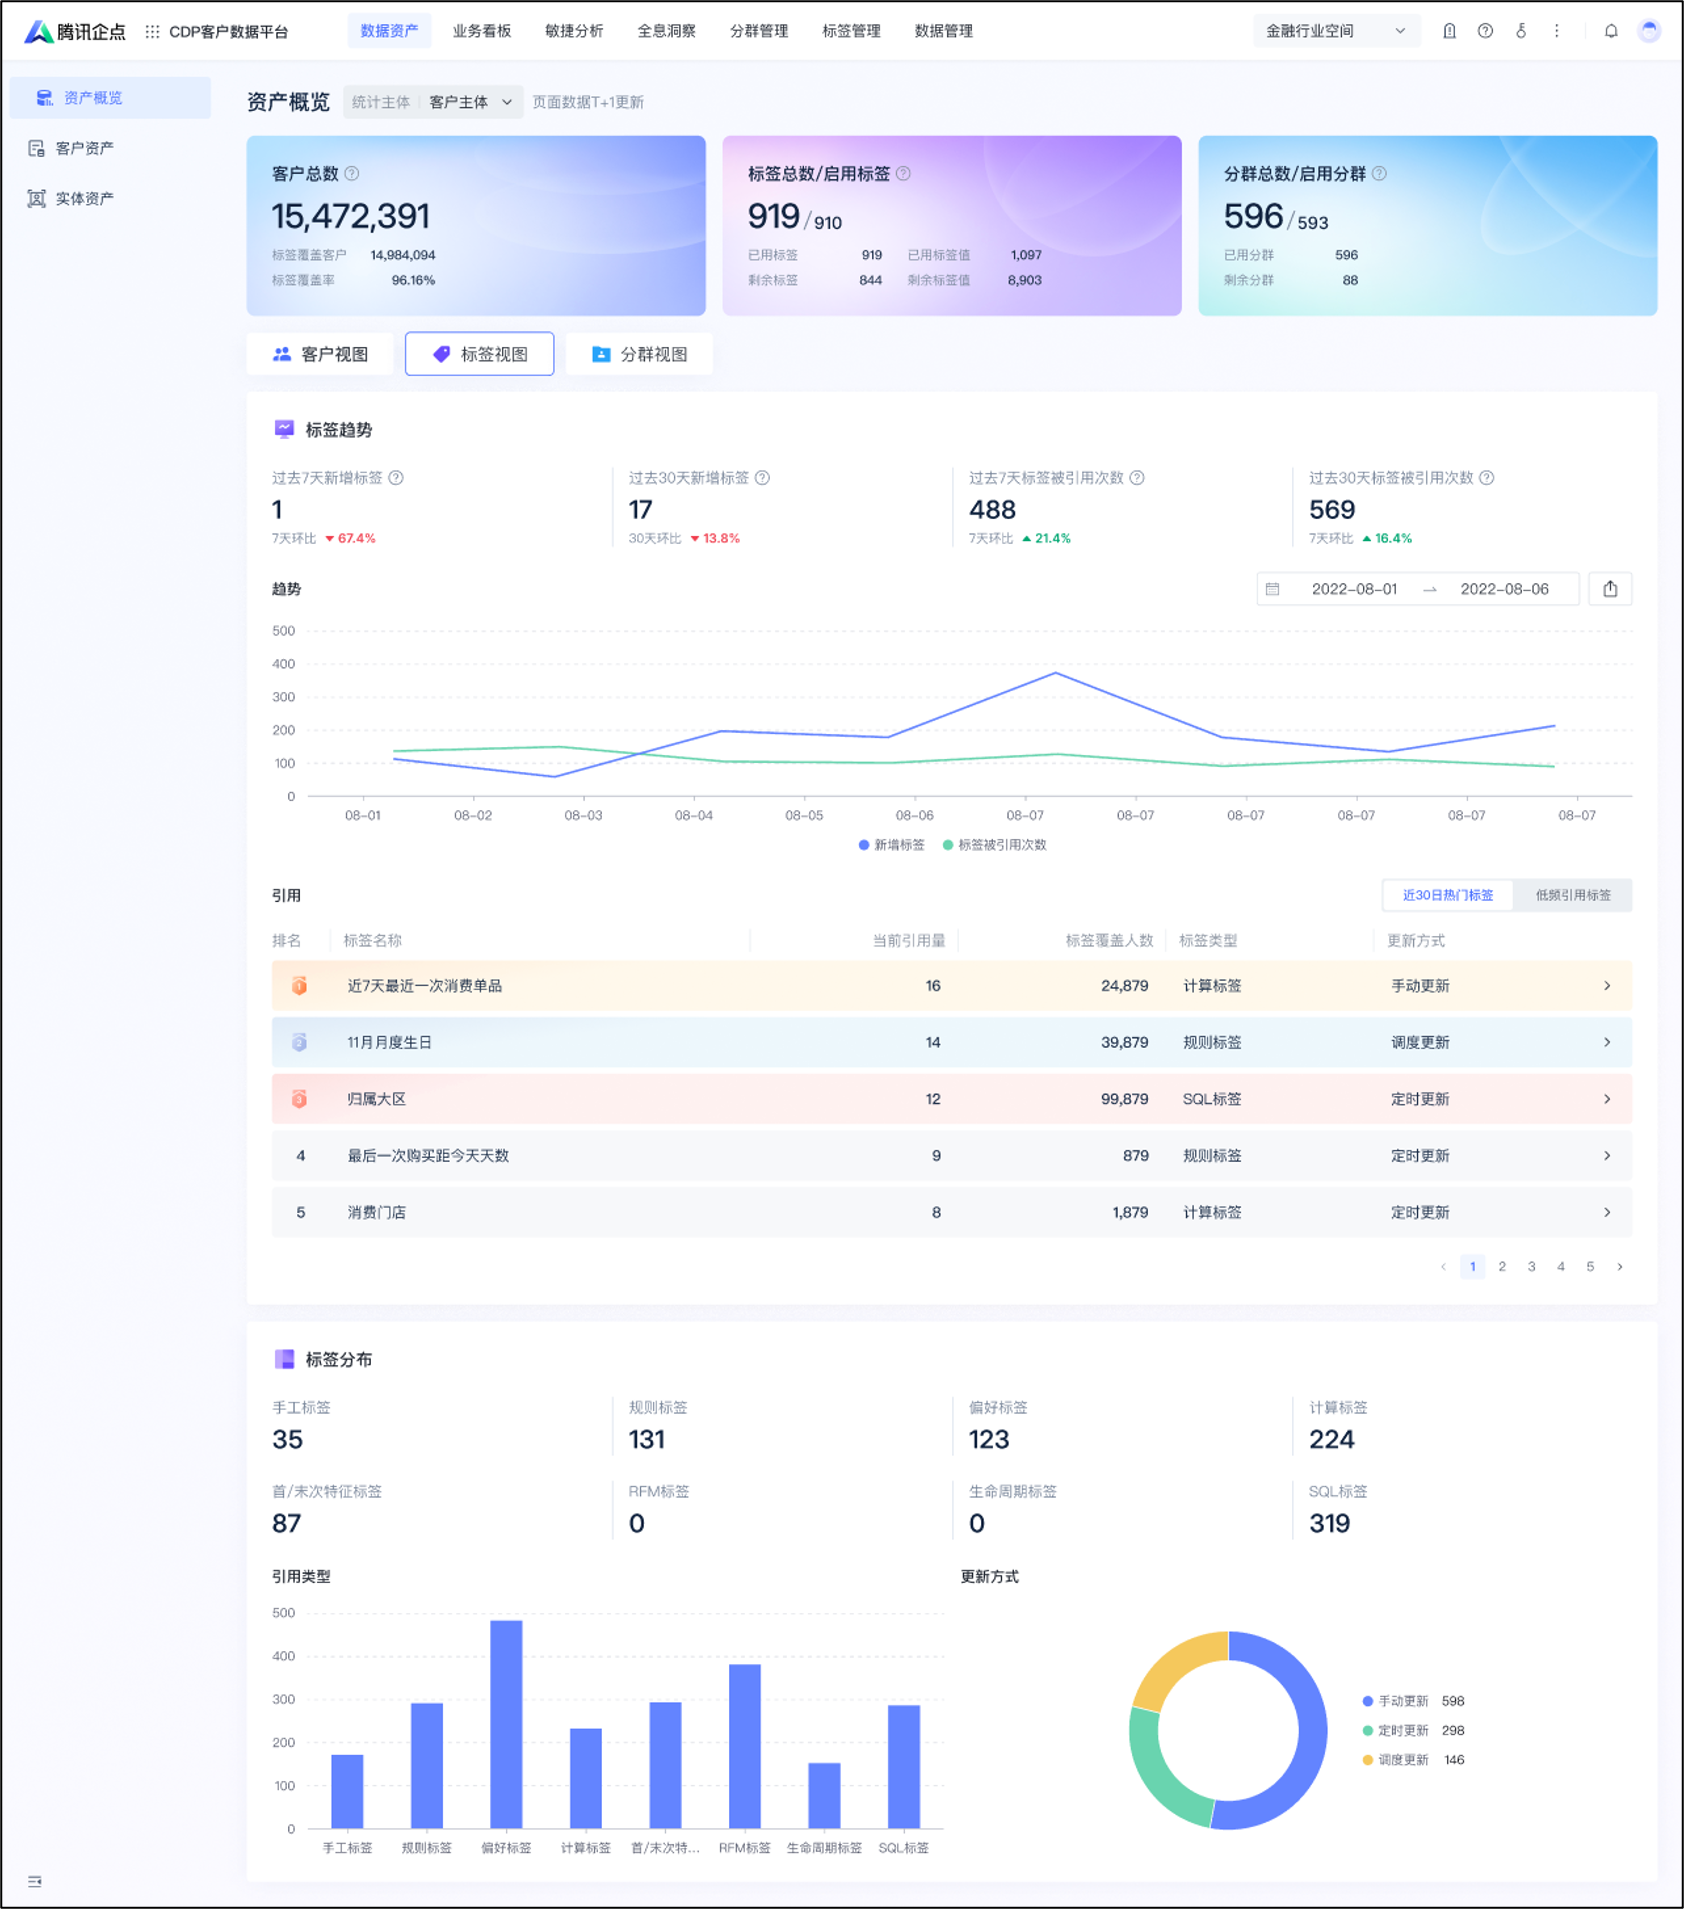Viewport: 1684px width, 1910px height.
Task: Toggle 定时更新 in donut legend
Action: tap(1413, 1730)
